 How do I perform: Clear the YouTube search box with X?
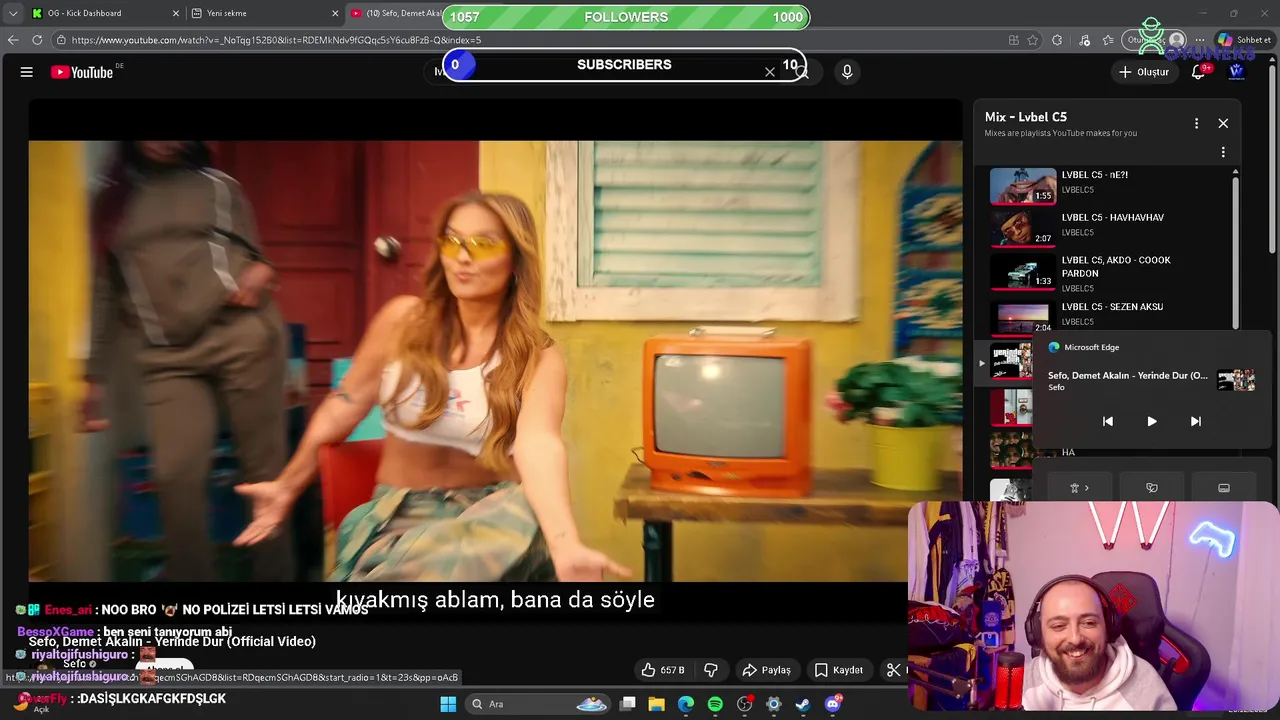click(770, 72)
